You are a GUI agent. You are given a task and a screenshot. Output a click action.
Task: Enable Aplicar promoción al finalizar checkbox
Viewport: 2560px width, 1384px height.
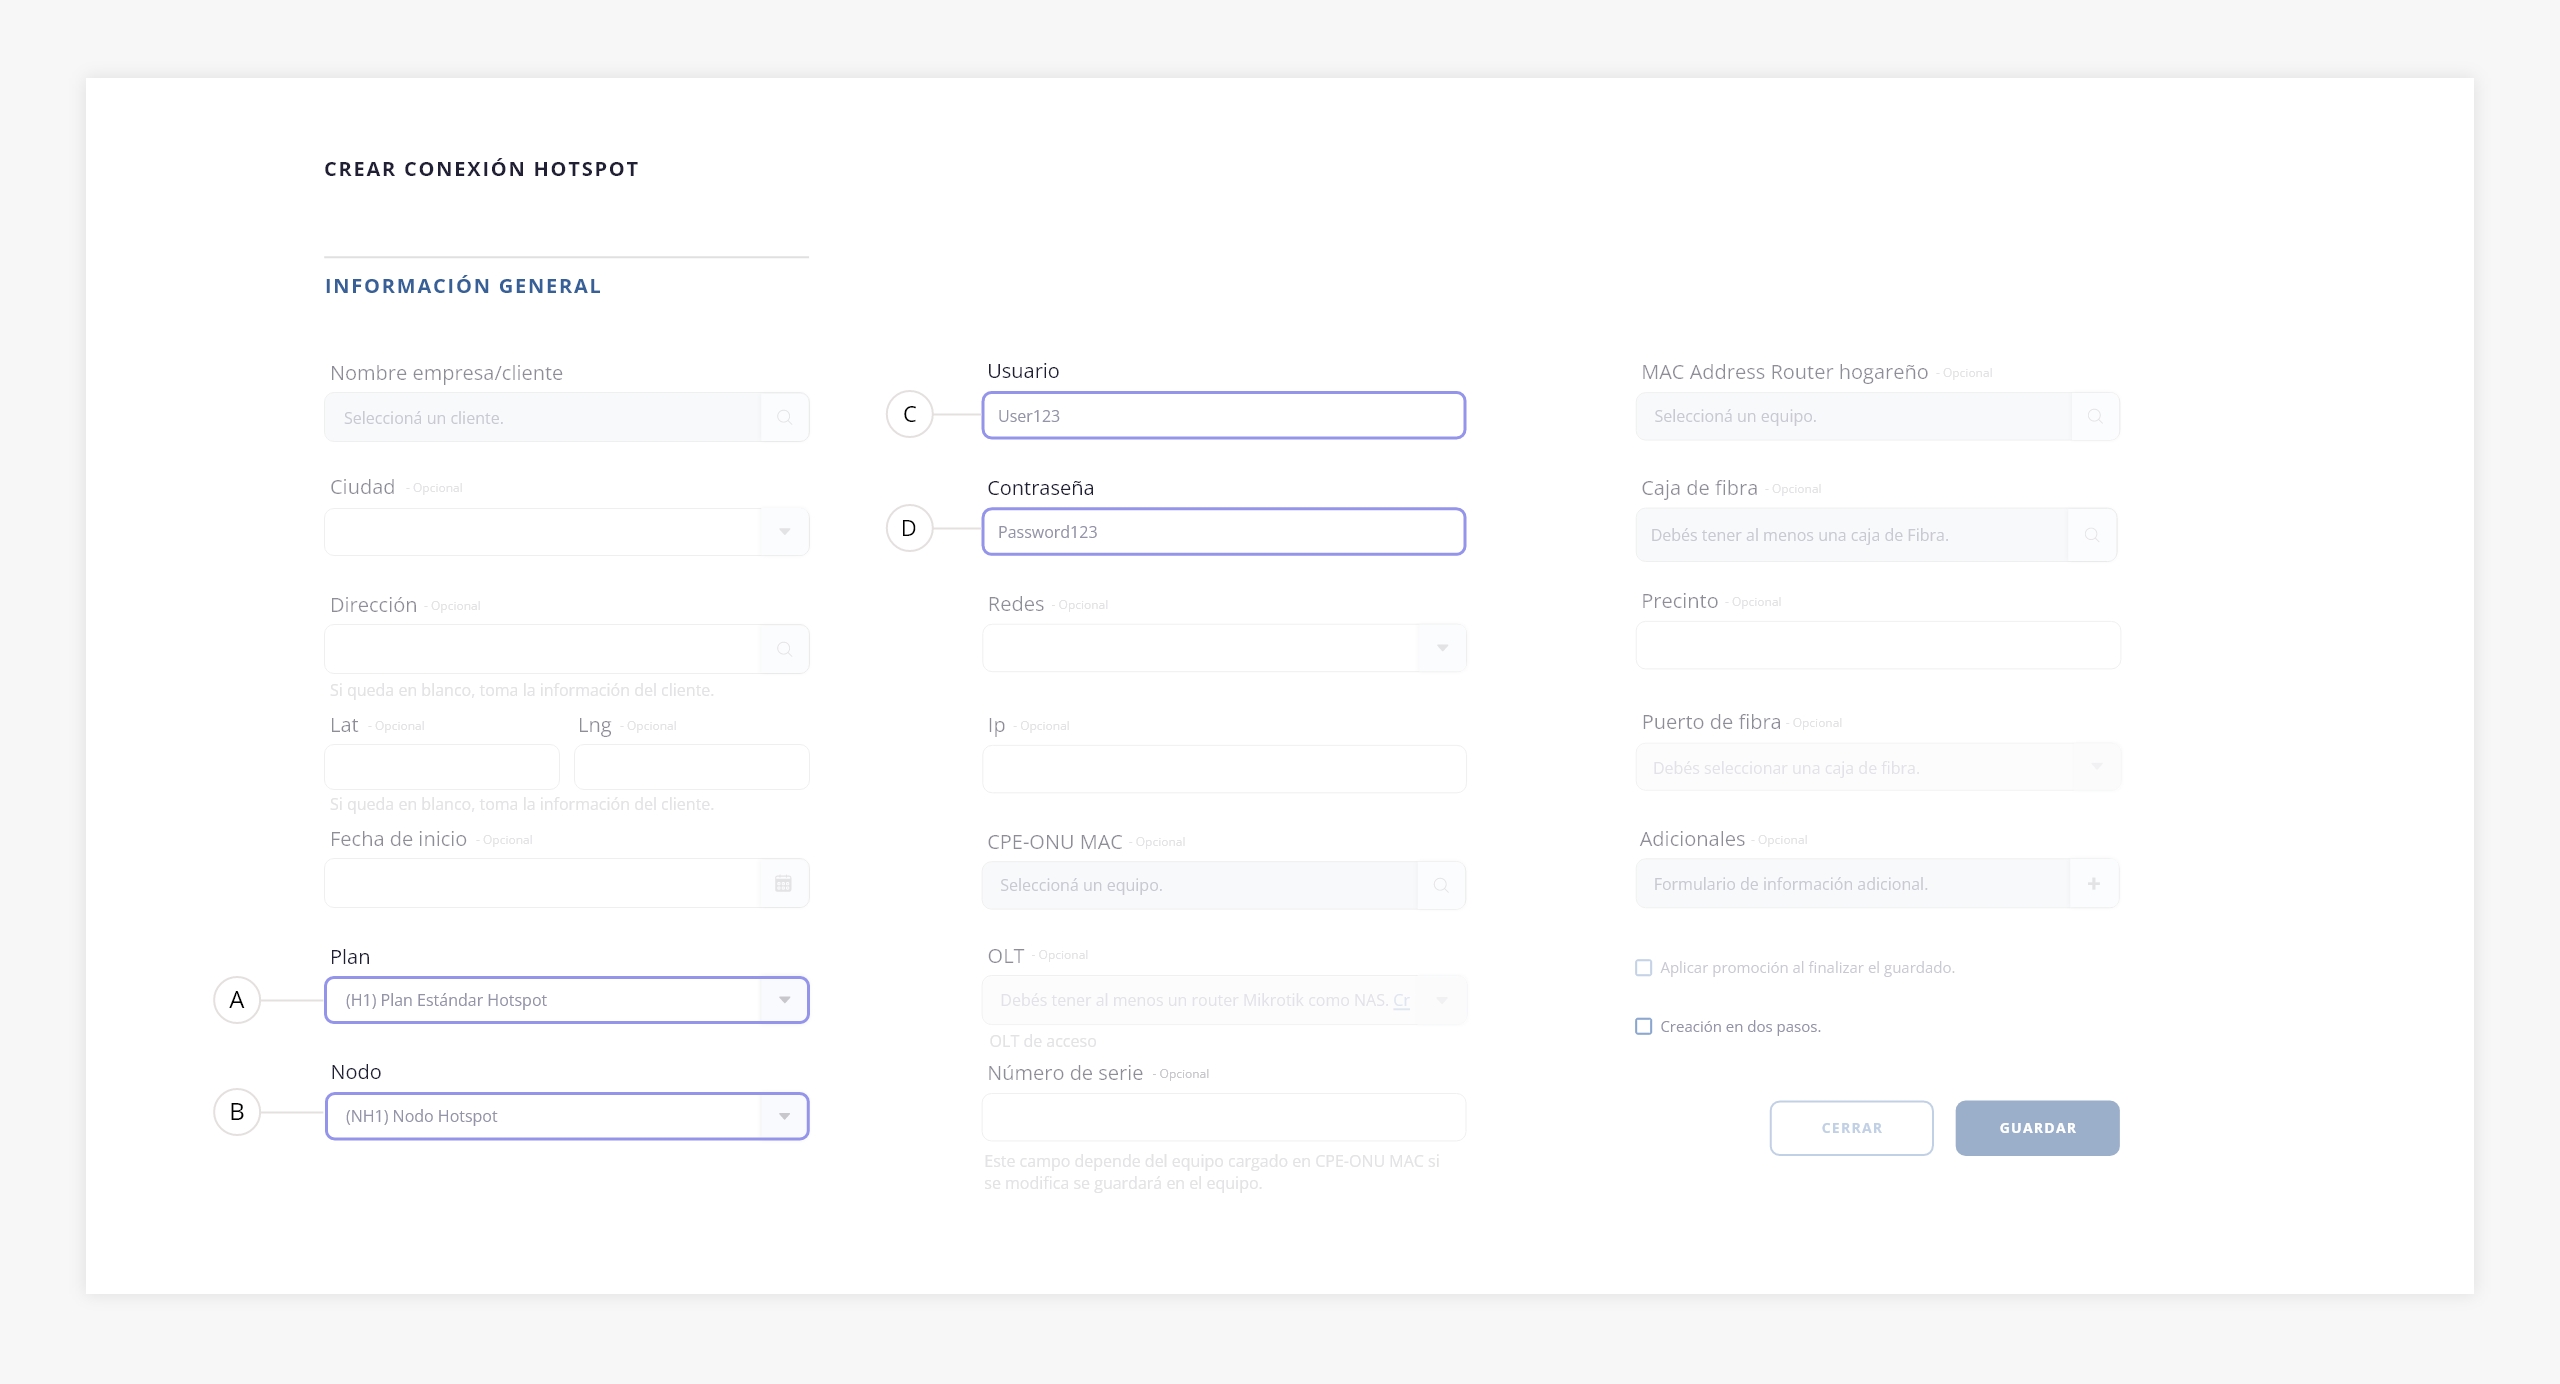(1643, 967)
